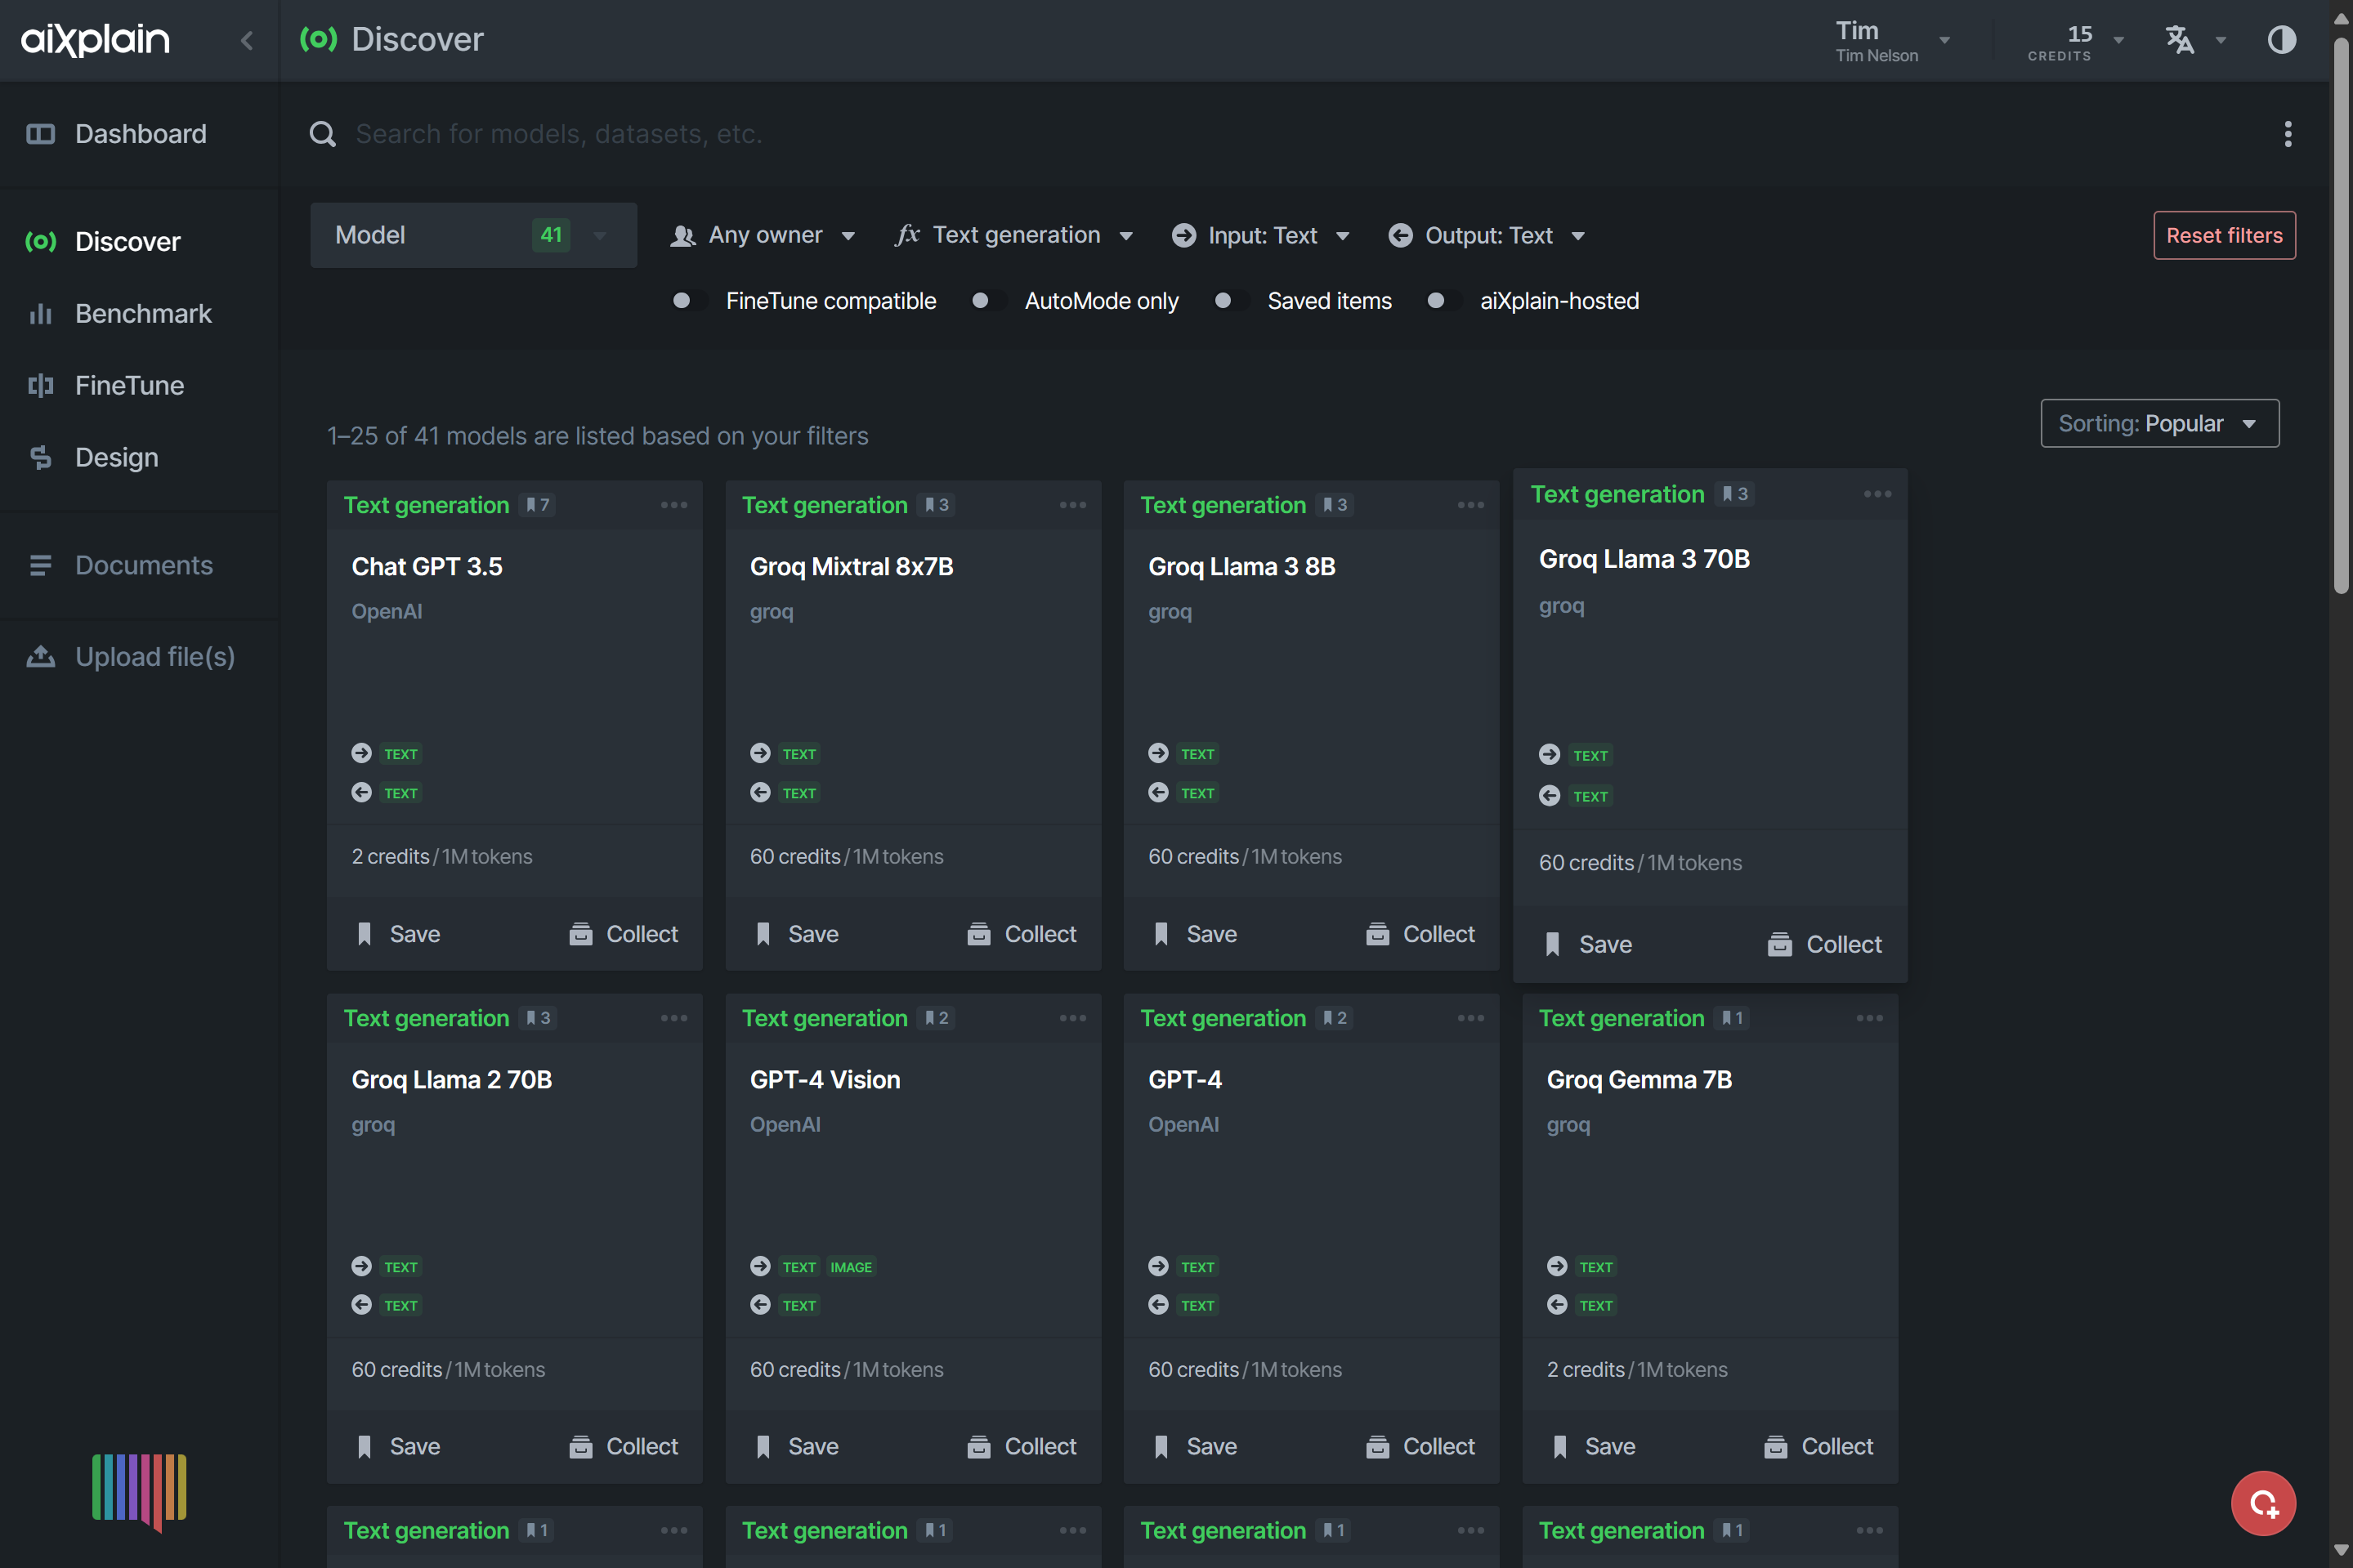Click the output arrow icon on GPT-4 card
2353x1568 pixels.
[1158, 1305]
